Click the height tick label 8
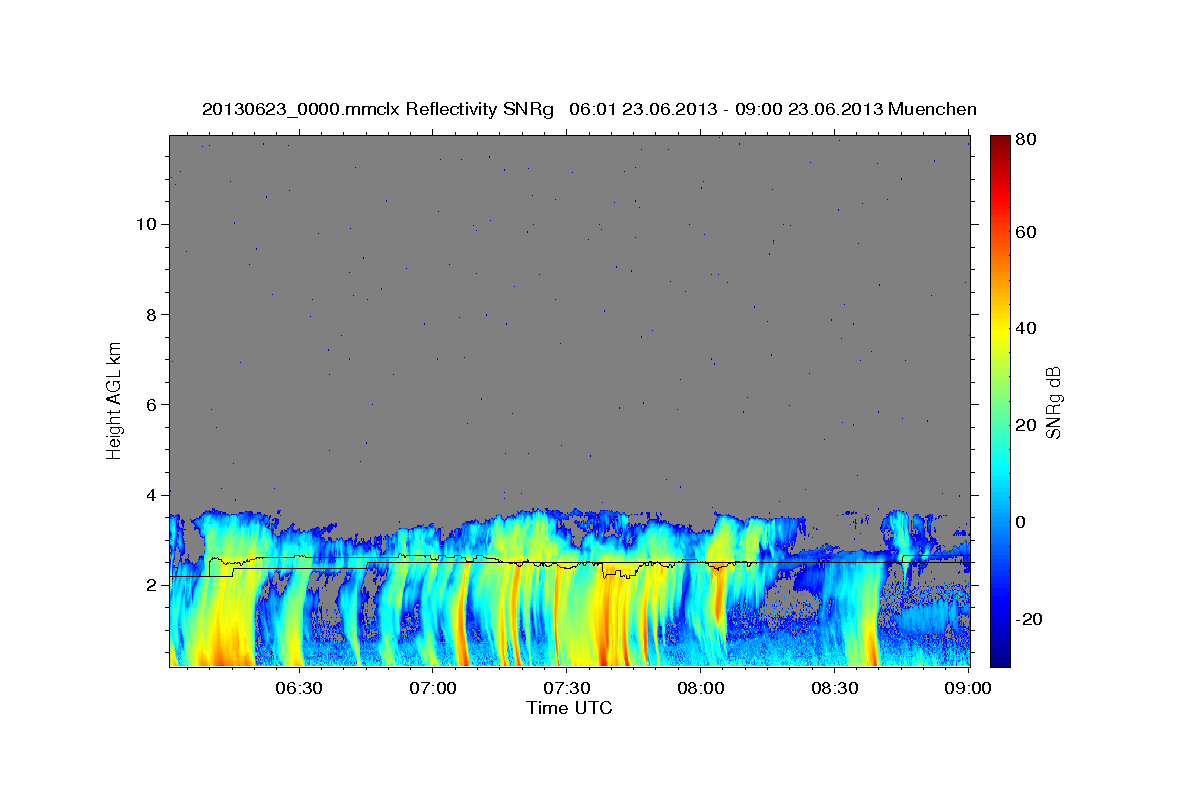 point(149,314)
